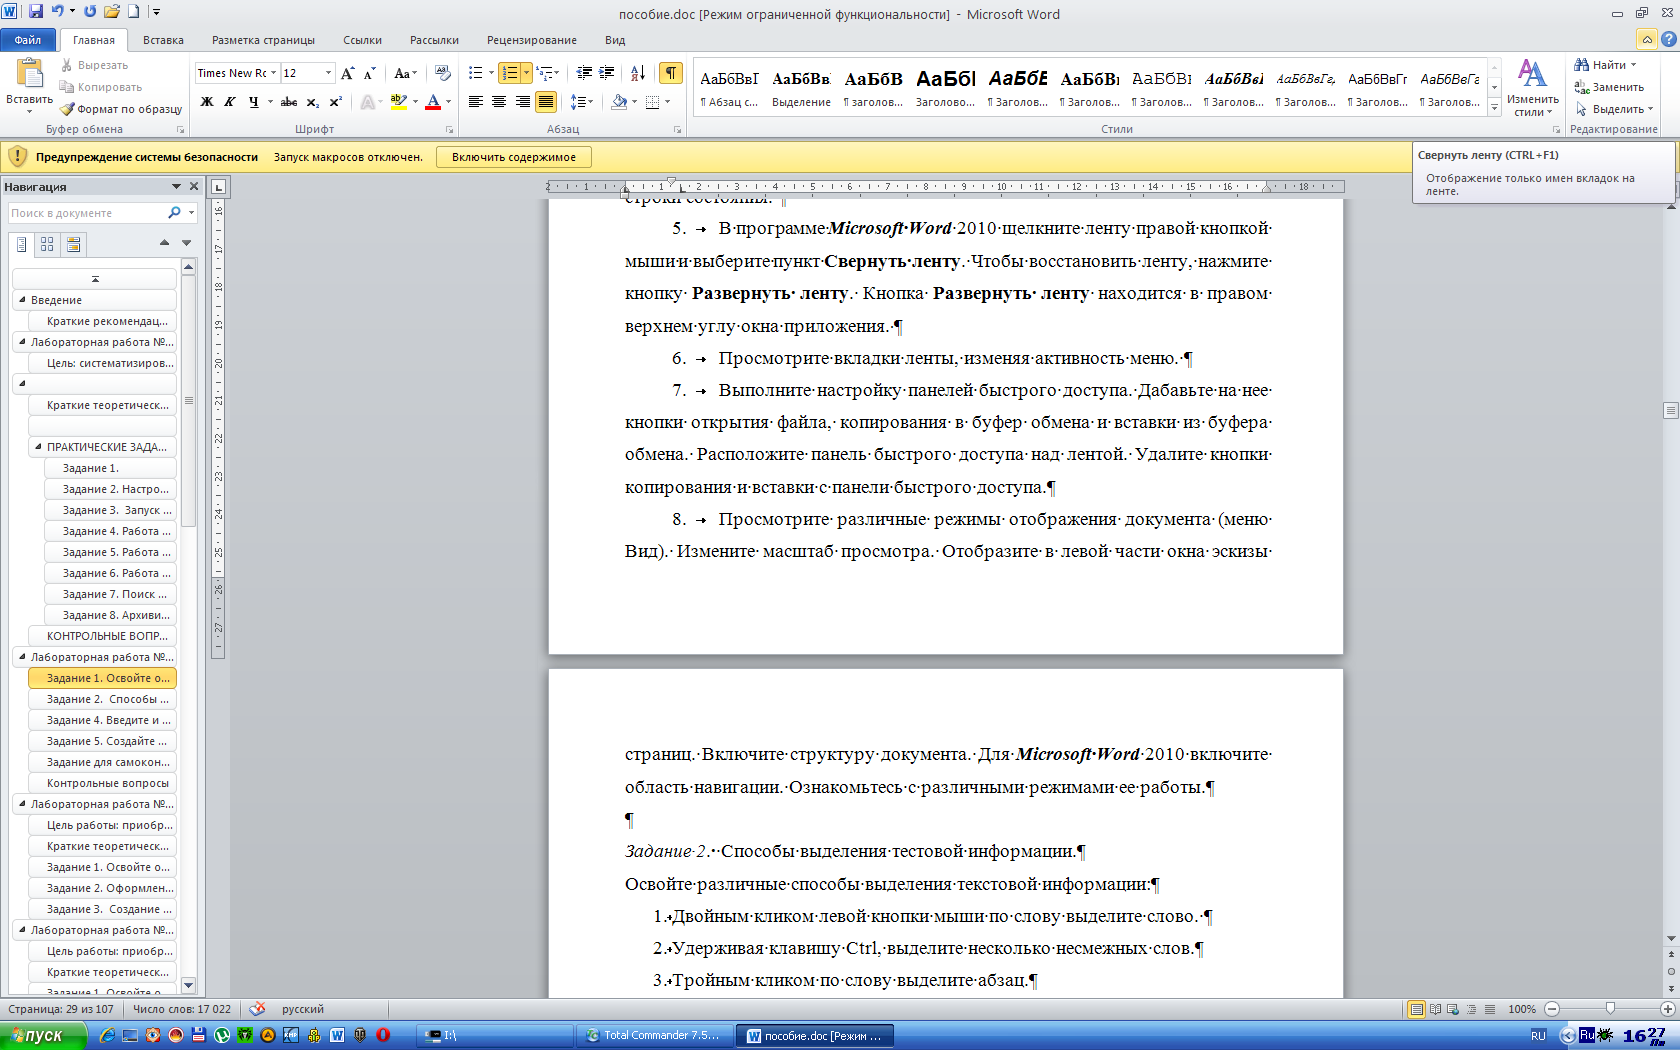Toggle italic formatting

pyautogui.click(x=230, y=102)
